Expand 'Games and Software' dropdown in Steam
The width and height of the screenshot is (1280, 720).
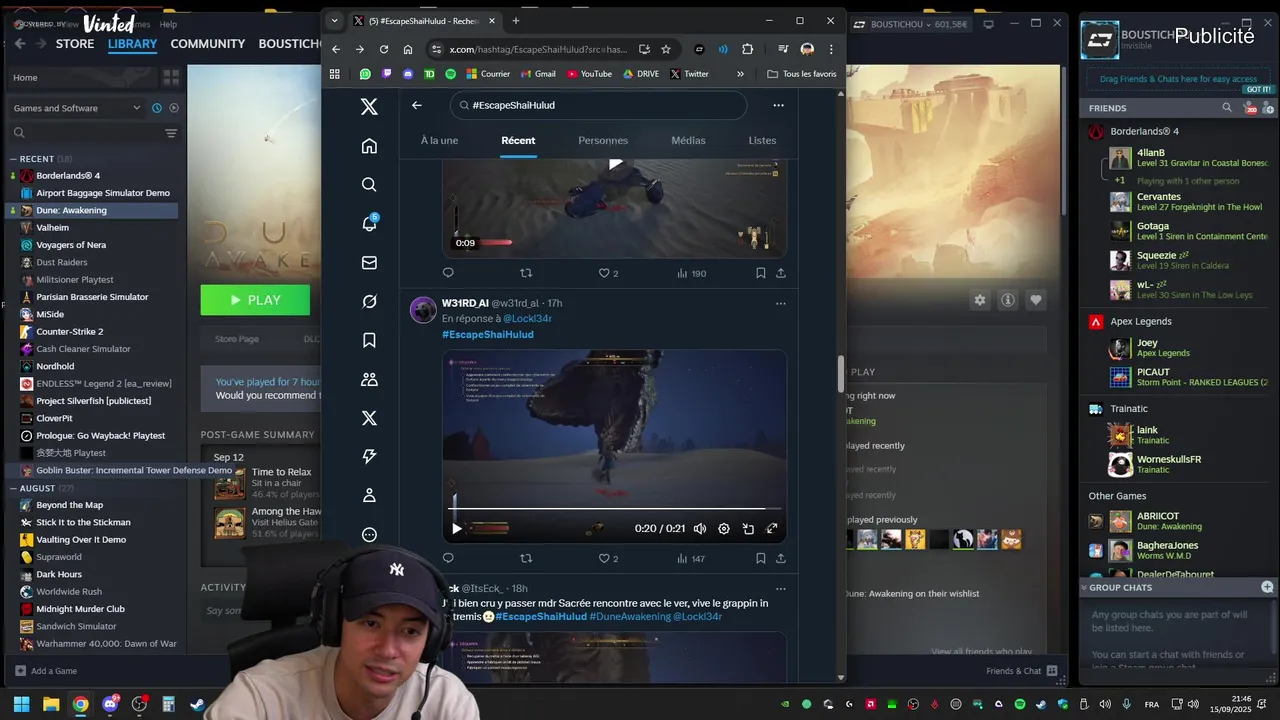(76, 108)
